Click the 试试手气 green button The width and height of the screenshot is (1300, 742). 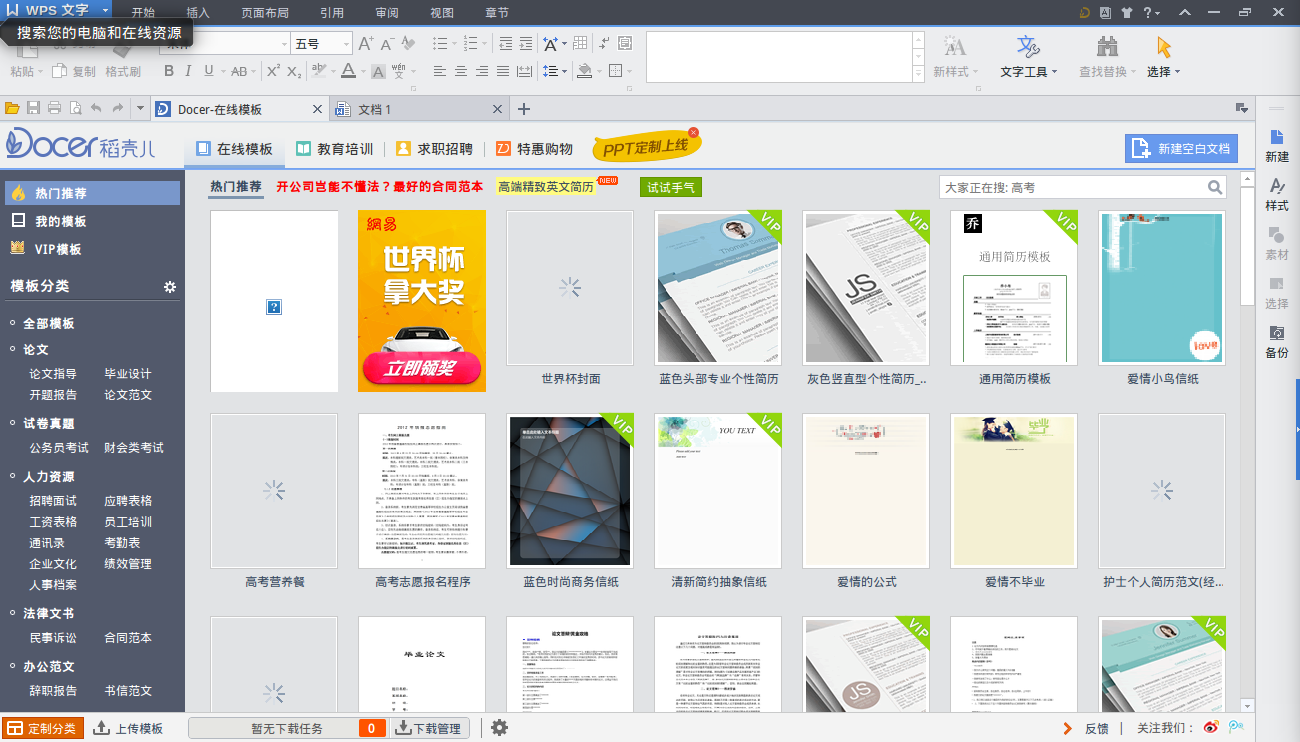click(671, 187)
